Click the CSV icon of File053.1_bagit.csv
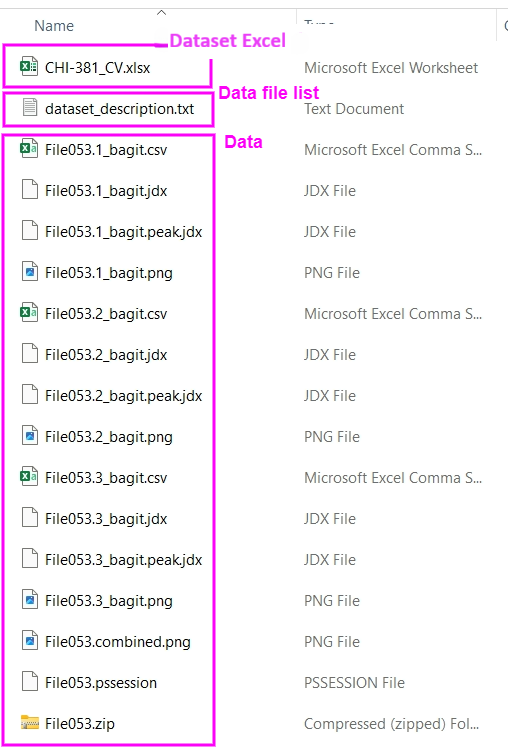 pos(29,149)
